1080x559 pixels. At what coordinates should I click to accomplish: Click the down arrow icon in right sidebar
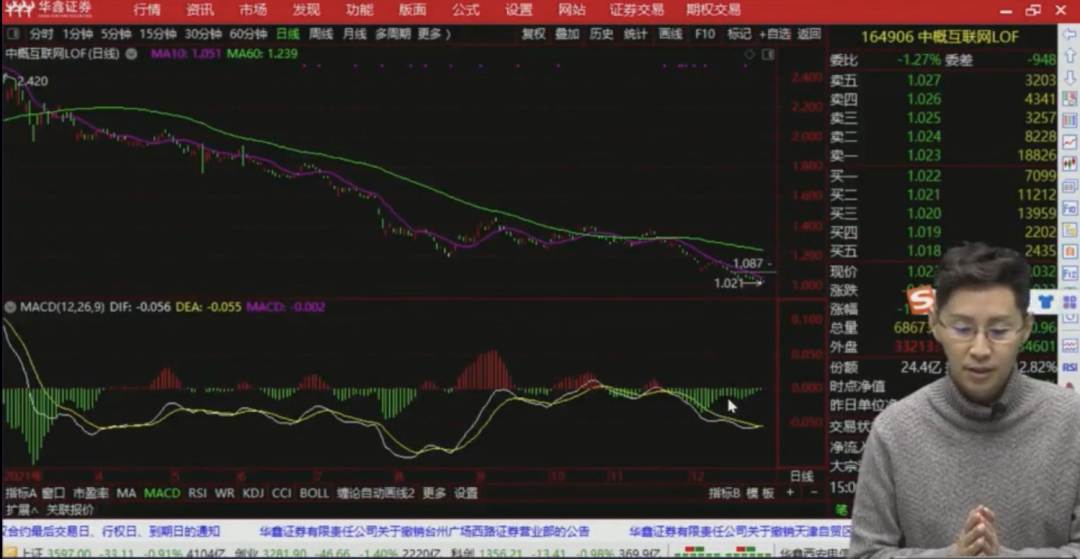tap(1070, 77)
